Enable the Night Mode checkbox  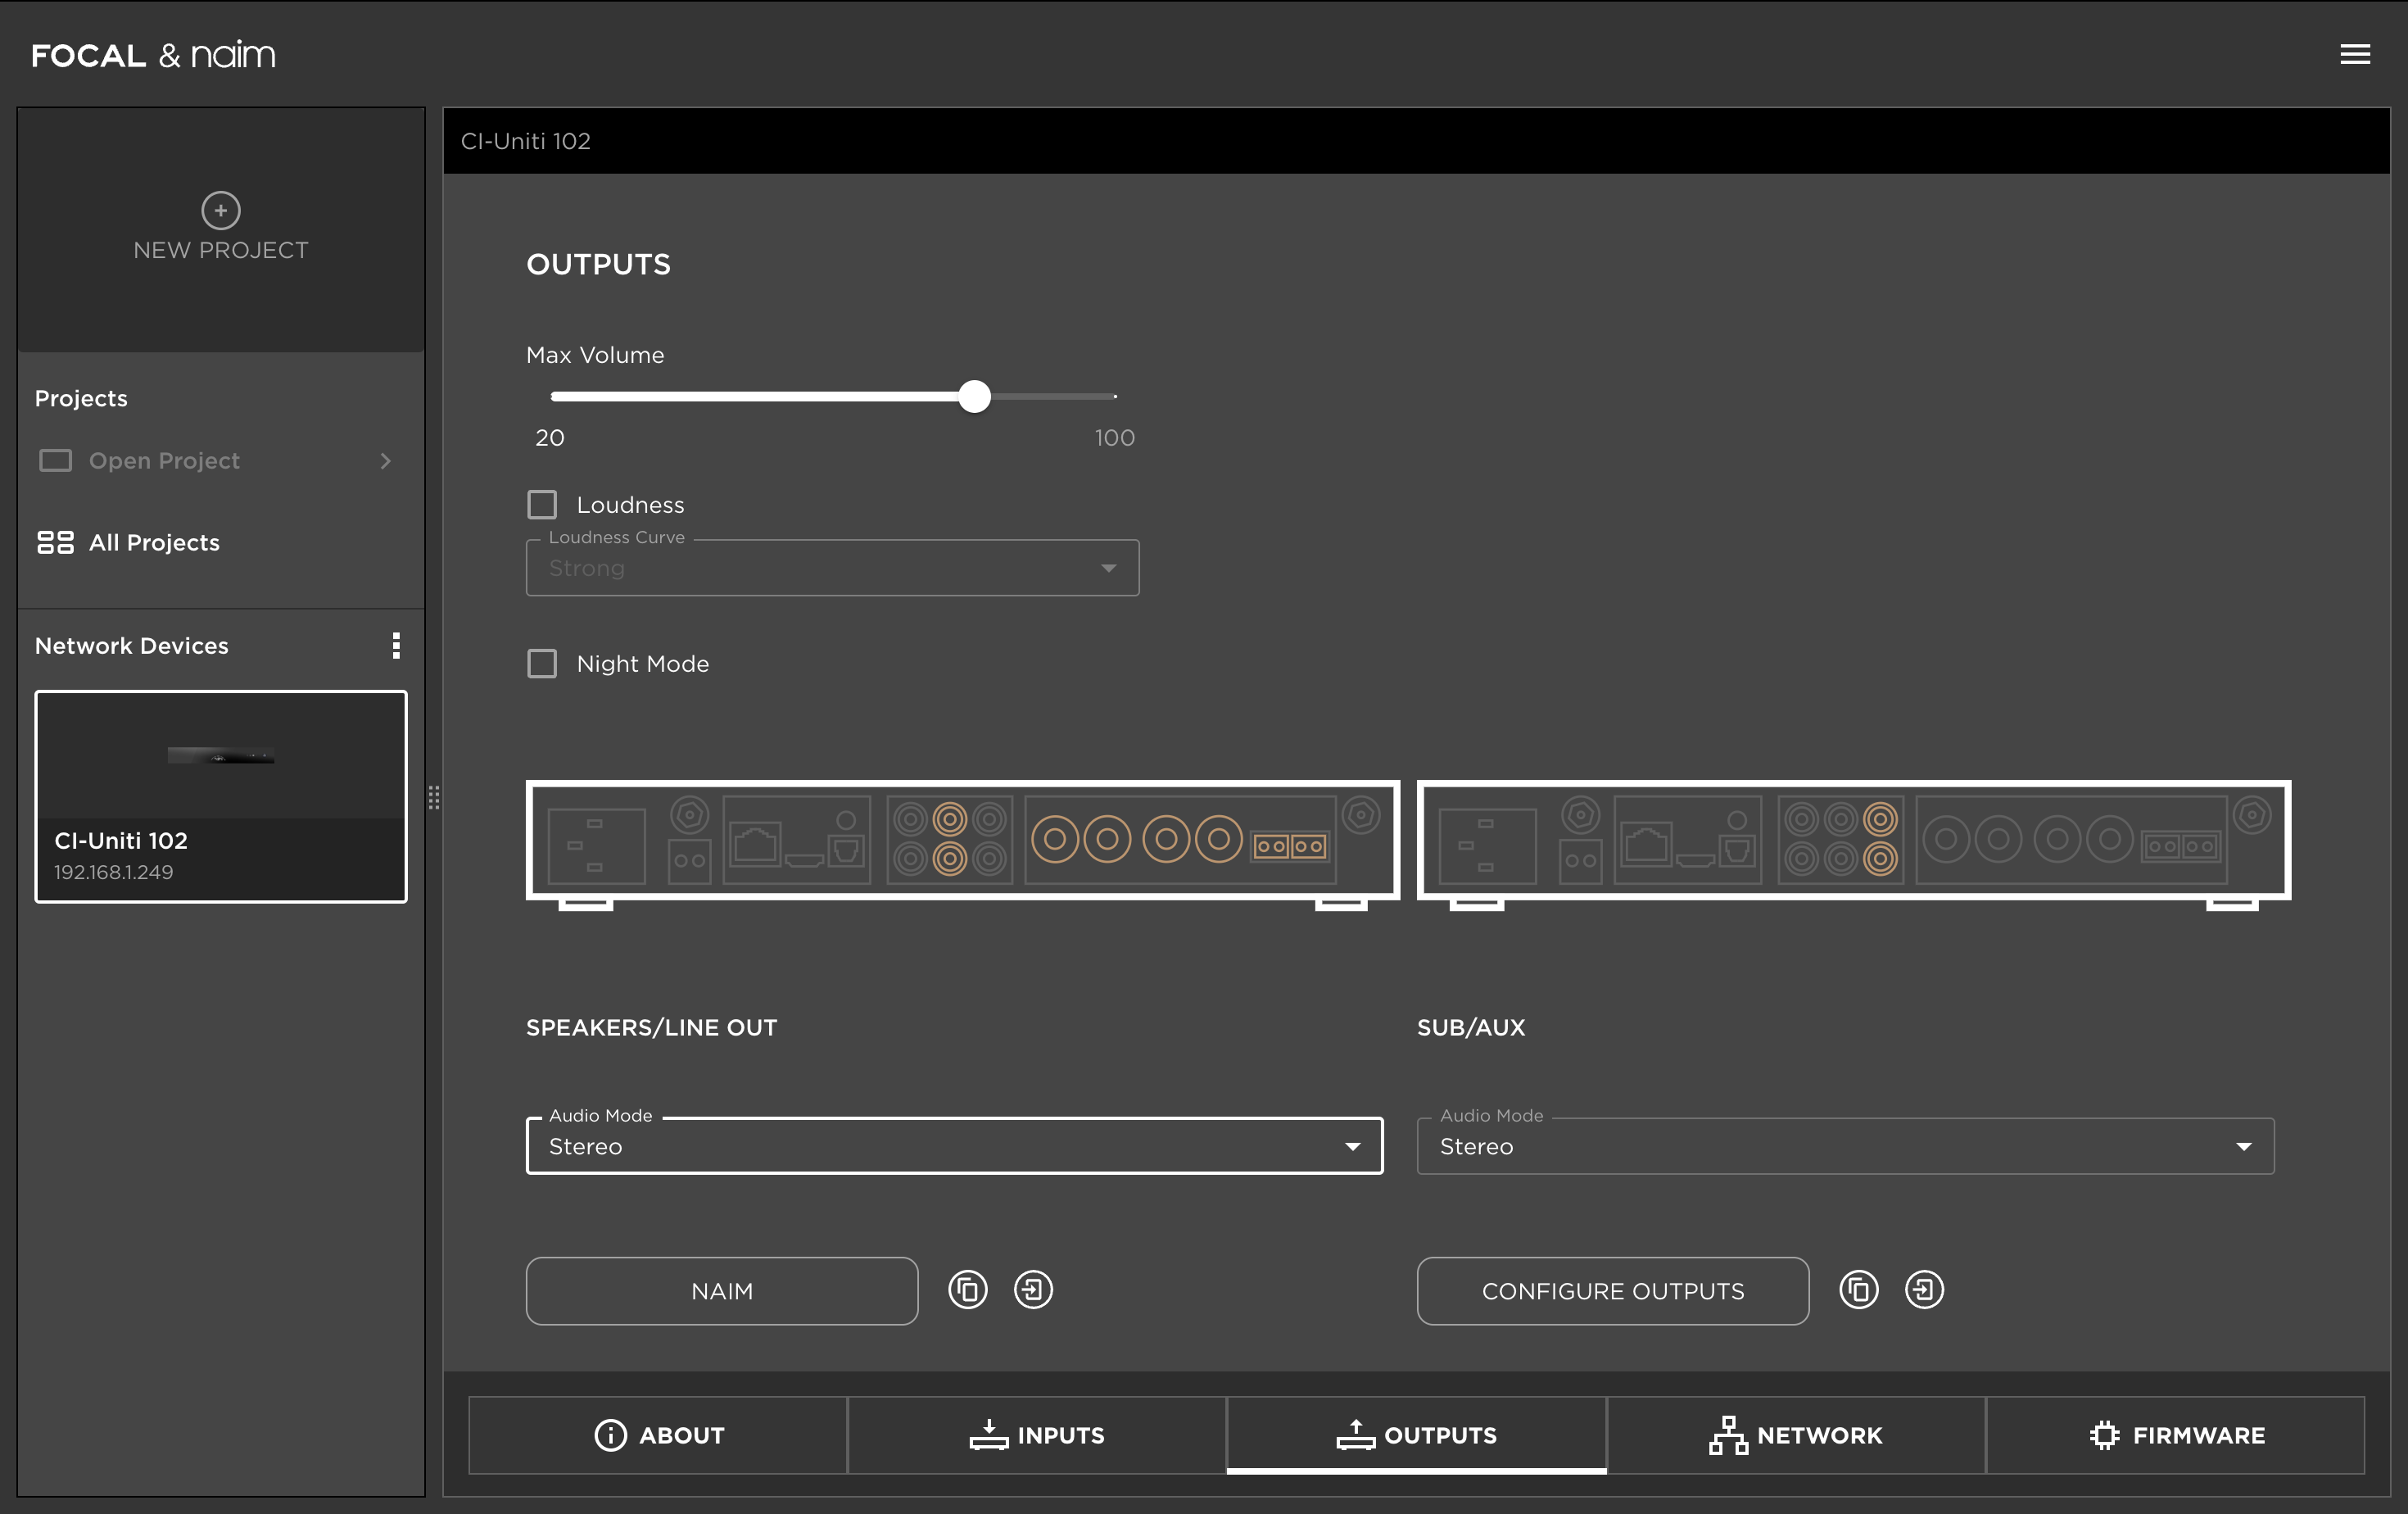pyautogui.click(x=542, y=663)
